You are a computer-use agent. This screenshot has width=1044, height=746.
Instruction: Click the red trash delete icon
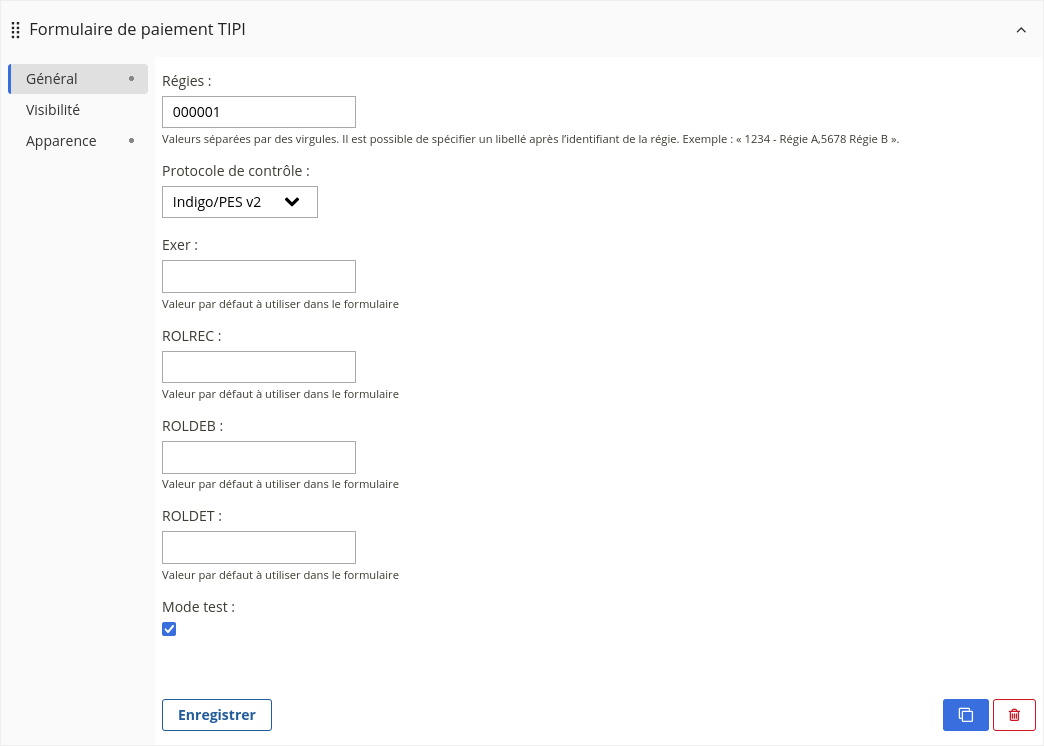[1014, 715]
